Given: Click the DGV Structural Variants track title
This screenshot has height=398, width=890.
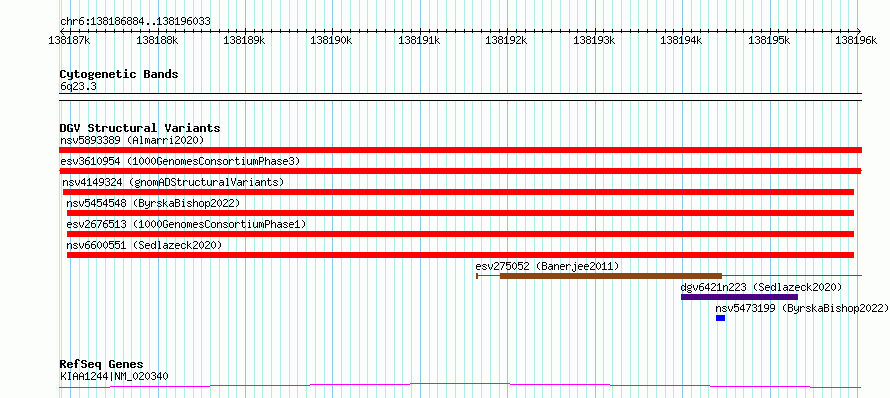Looking at the screenshot, I should pyautogui.click(x=140, y=128).
